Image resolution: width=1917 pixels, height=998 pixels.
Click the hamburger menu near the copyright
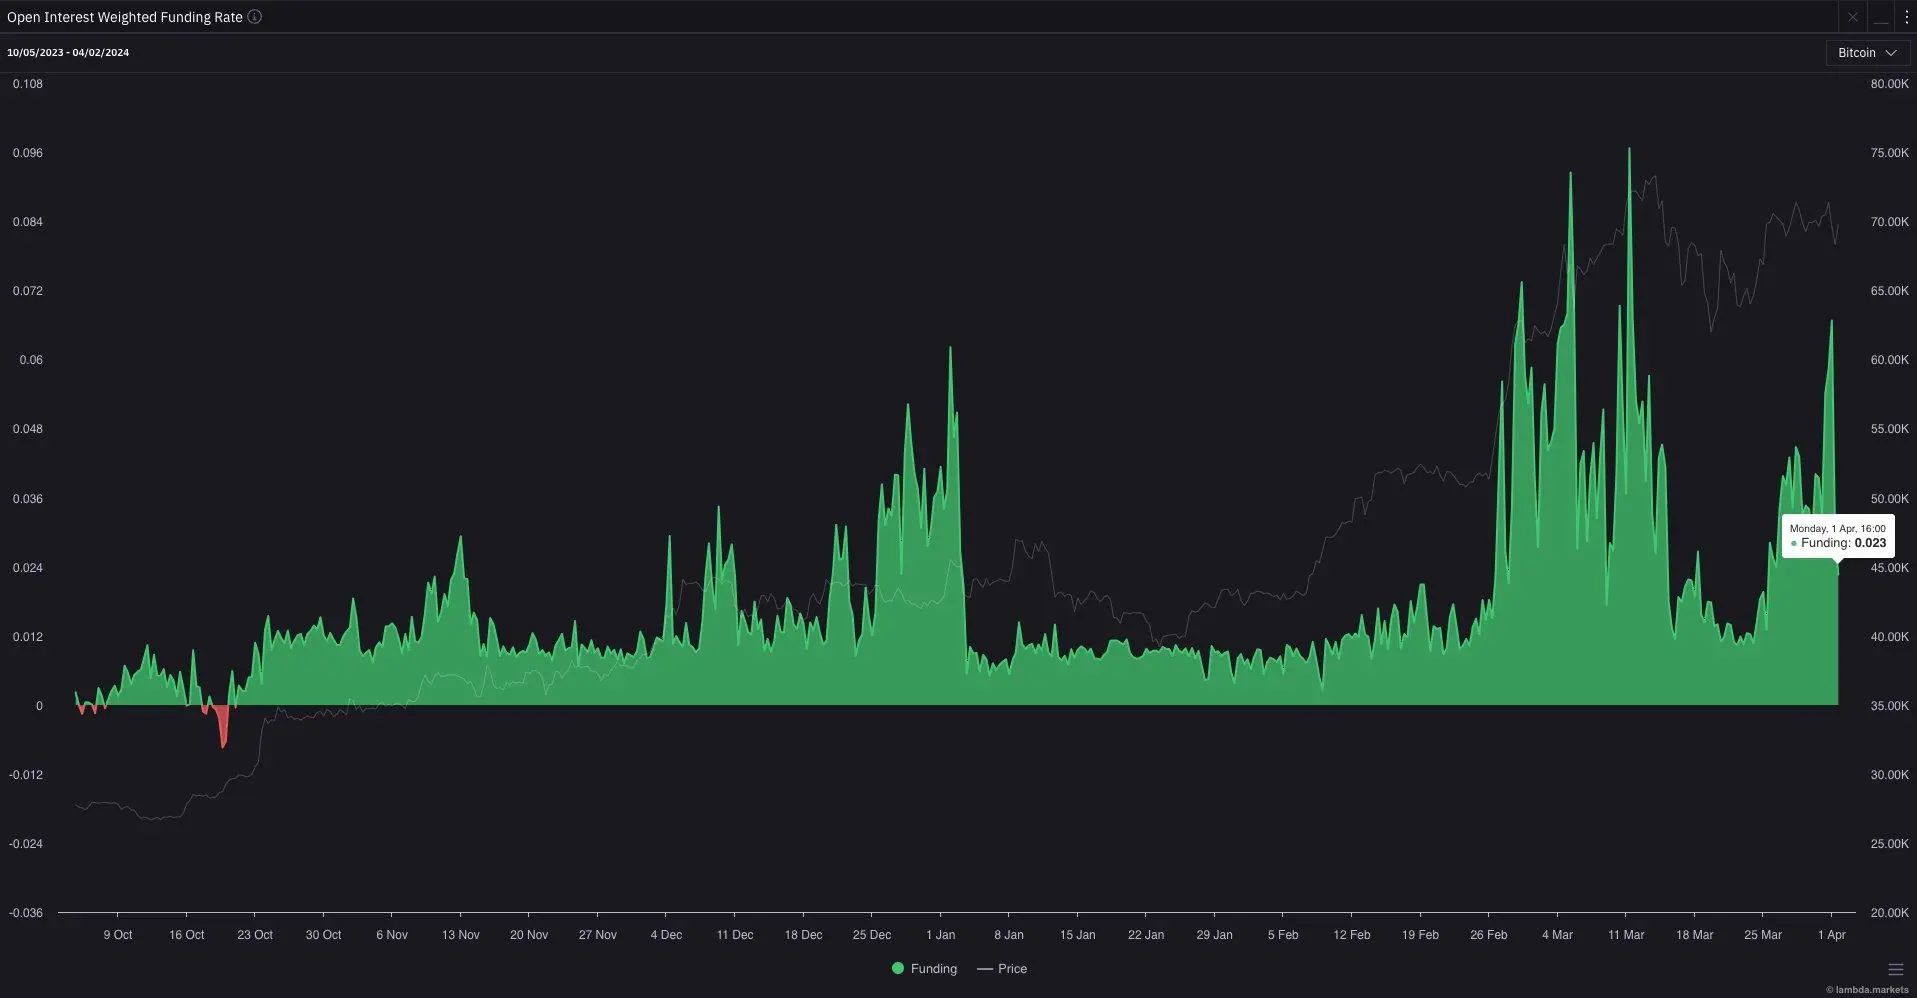(x=1894, y=969)
